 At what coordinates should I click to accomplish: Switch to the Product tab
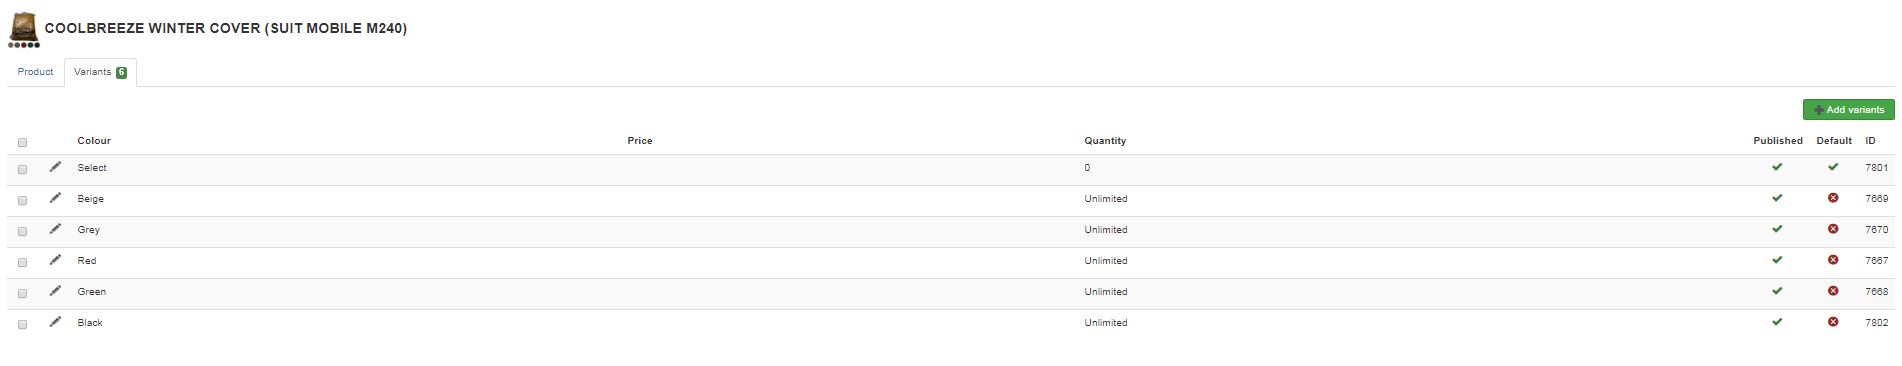(35, 72)
